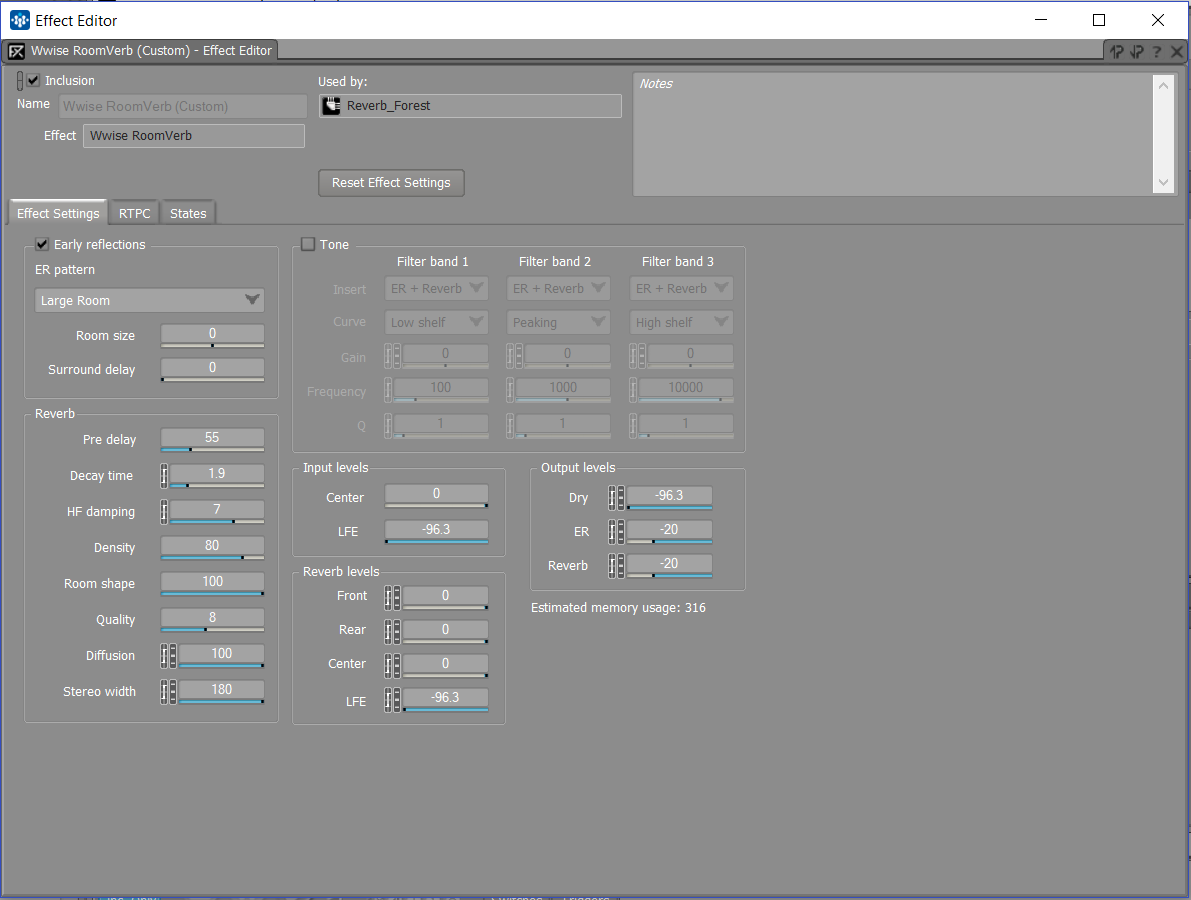1191x900 pixels.
Task: Click RTPC indicator beside Diffusion
Action: tap(164, 655)
